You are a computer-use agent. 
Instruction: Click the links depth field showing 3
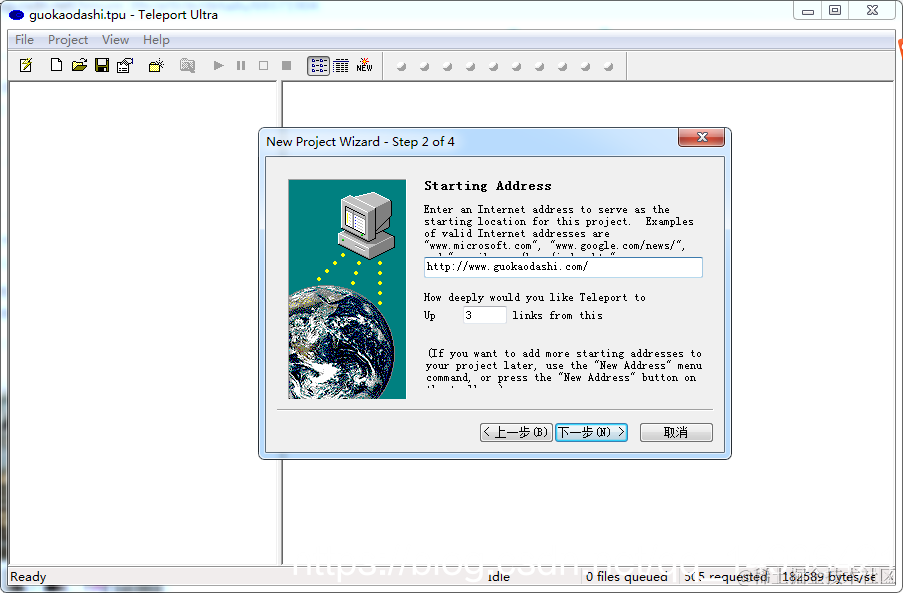click(x=484, y=315)
